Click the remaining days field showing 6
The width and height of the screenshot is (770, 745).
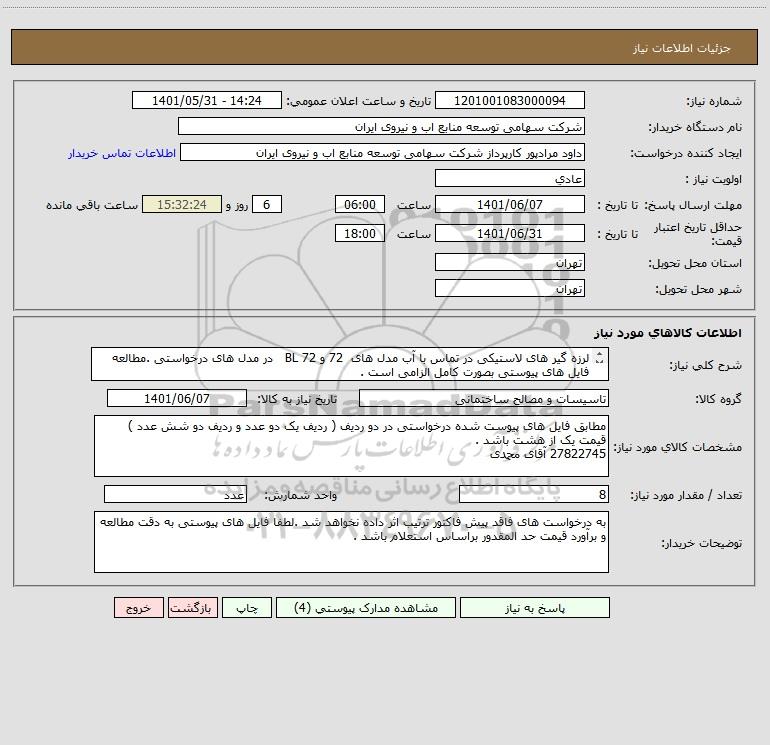point(267,204)
